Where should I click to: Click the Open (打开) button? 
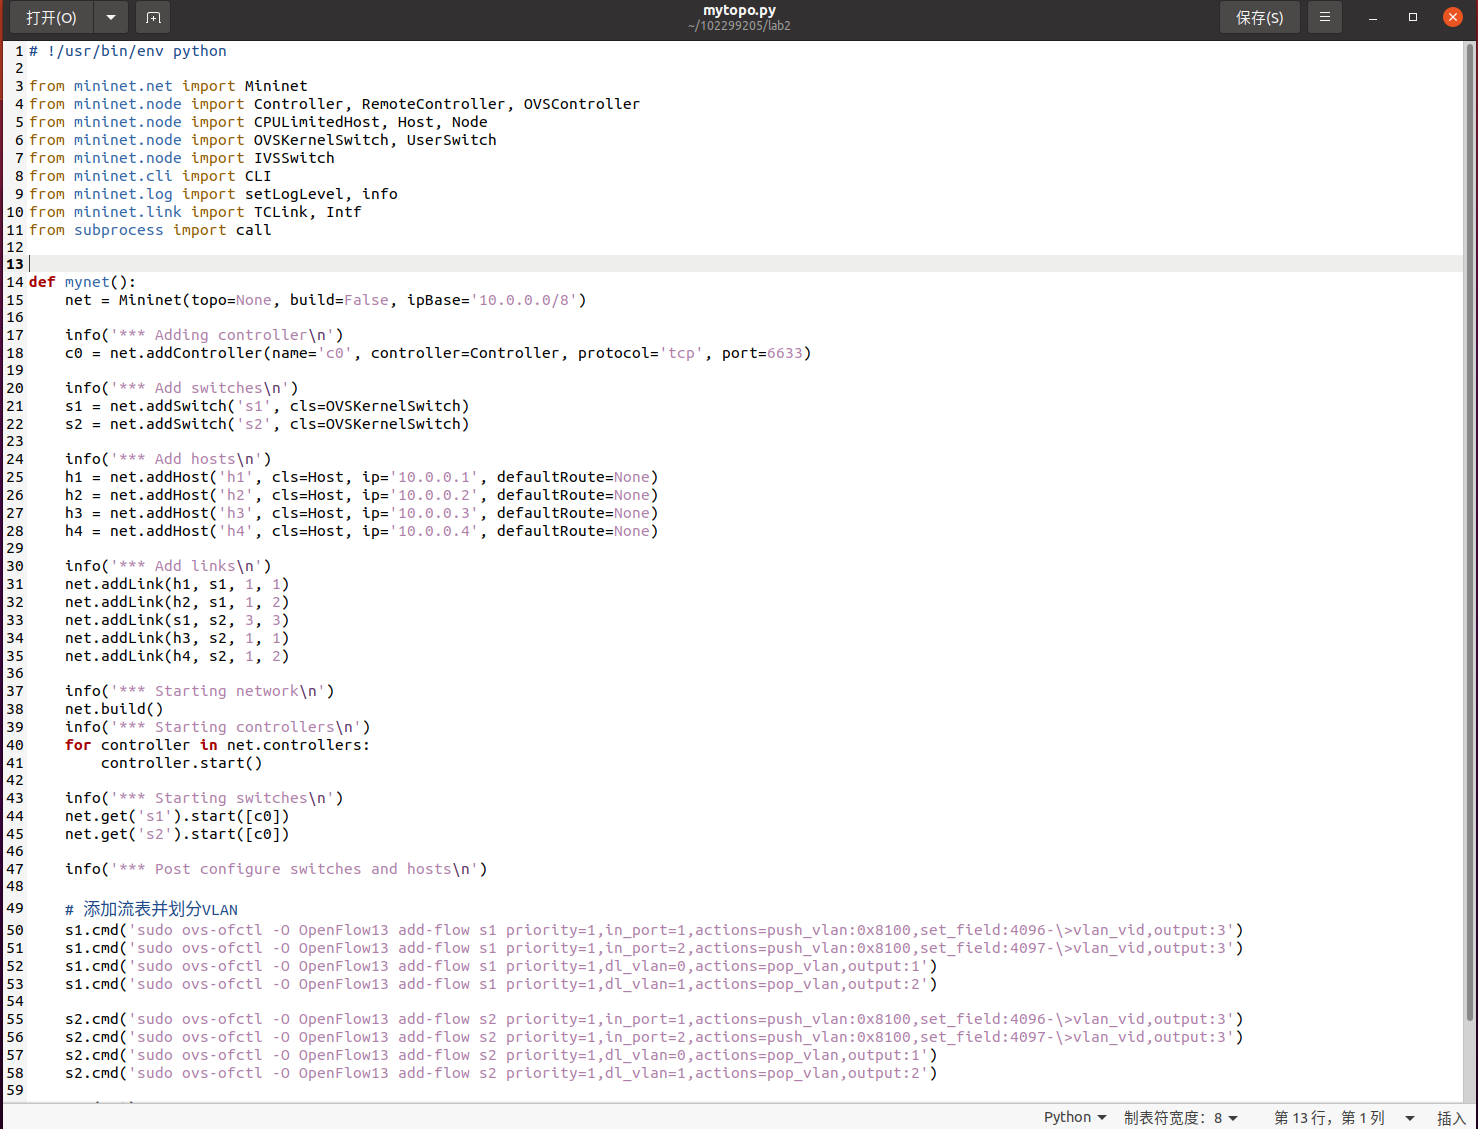51,17
